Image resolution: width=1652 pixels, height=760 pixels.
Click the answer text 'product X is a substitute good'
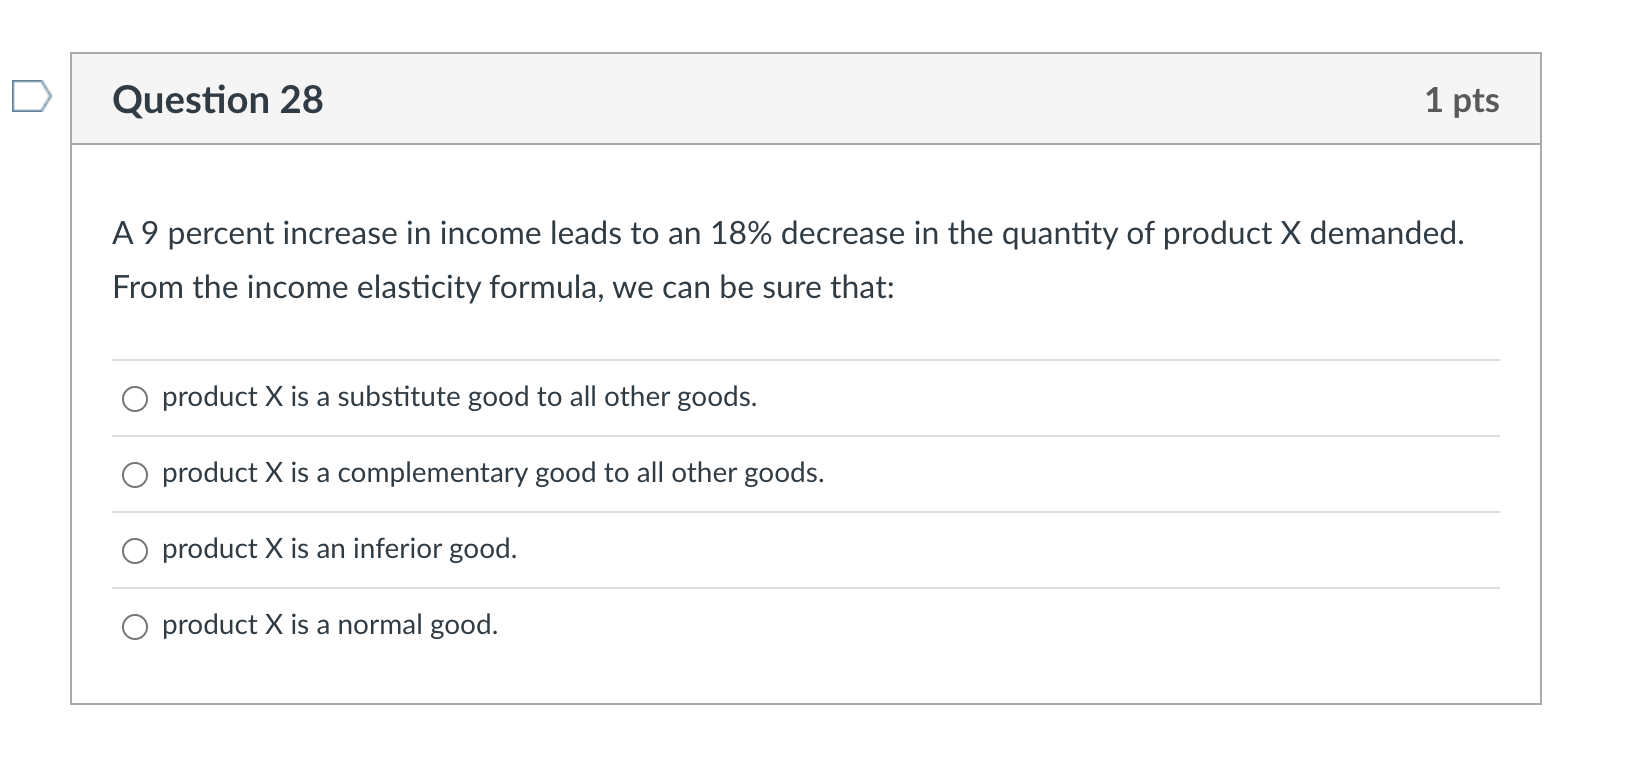tap(459, 397)
